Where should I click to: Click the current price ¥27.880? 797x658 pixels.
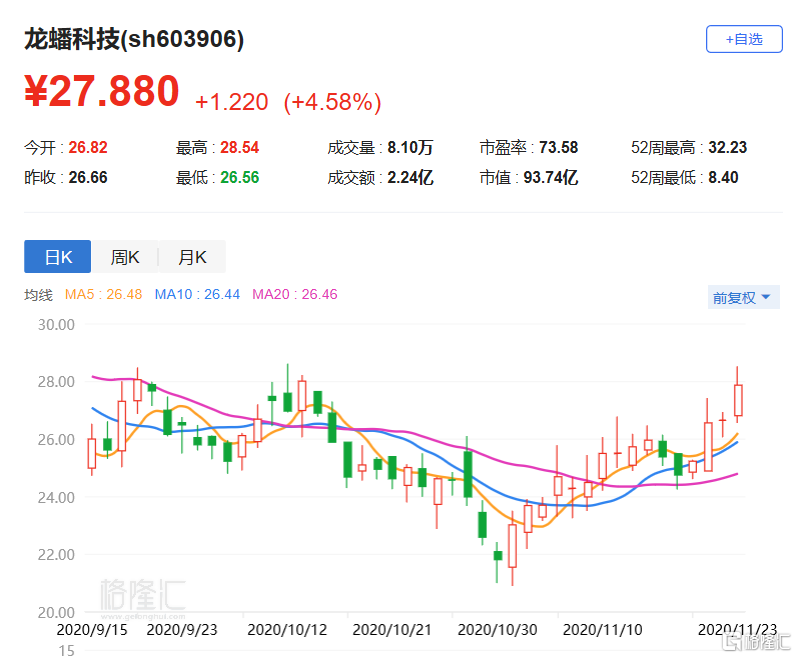tap(102, 91)
